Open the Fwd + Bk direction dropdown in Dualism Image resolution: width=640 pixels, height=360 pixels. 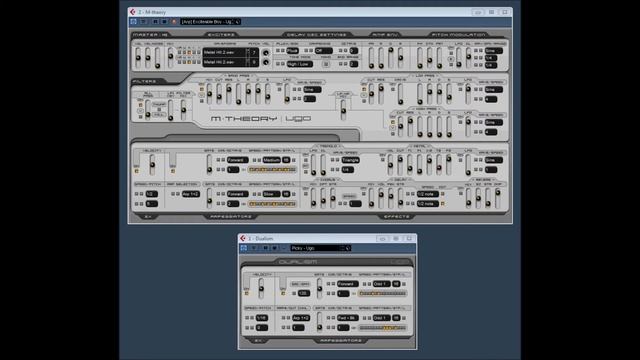click(348, 318)
